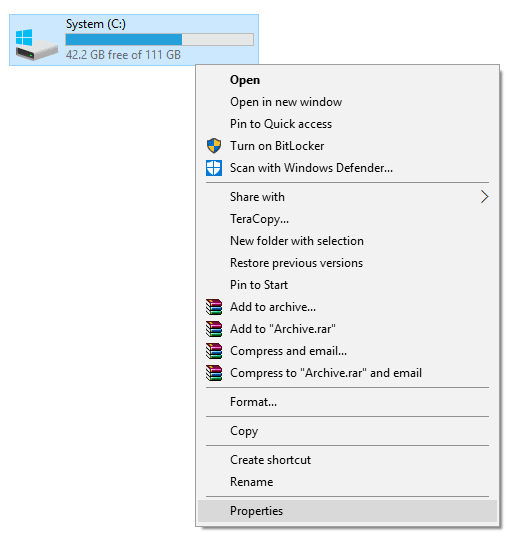The width and height of the screenshot is (520, 550).
Task: Click WinRAR icon beside Compress and email
Action: [x=214, y=351]
